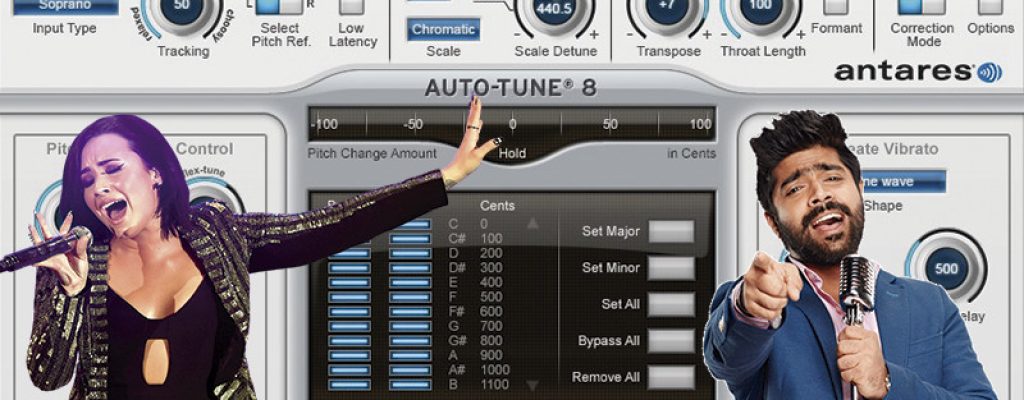The width and height of the screenshot is (1024, 400).
Task: Toggle the right-column button for note E
Action: click(410, 282)
